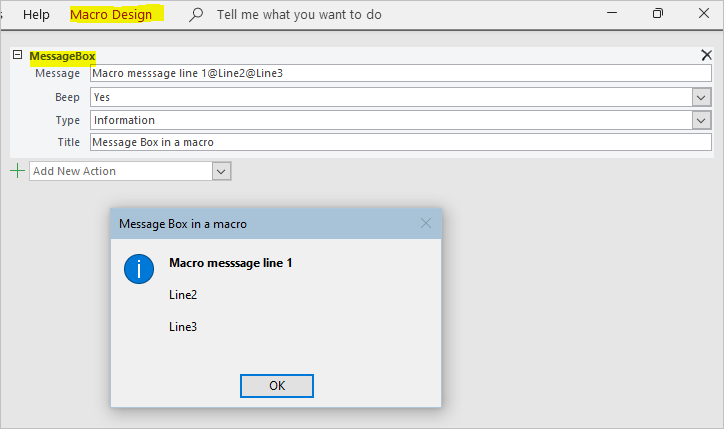Minimize the Access window

tap(612, 13)
